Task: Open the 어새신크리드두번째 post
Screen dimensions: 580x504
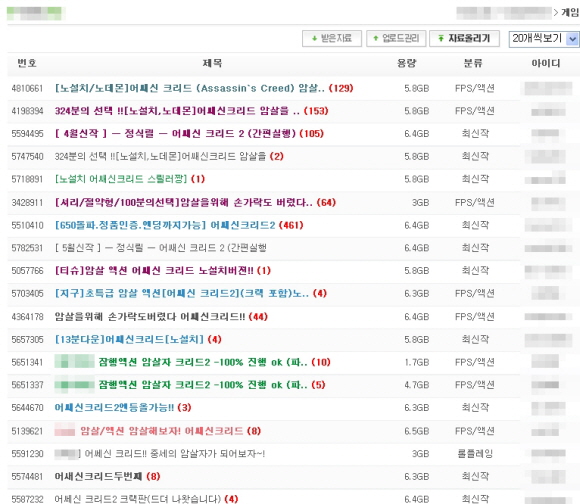Action: click(x=98, y=476)
